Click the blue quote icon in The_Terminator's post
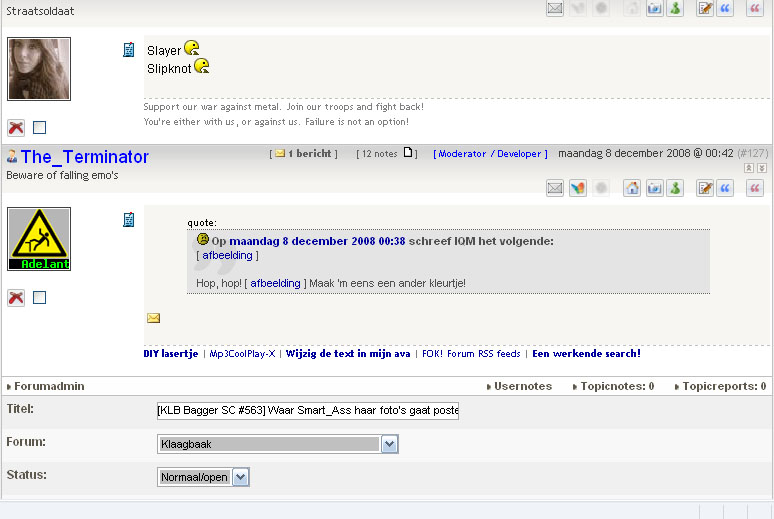774x519 pixels. pos(725,188)
